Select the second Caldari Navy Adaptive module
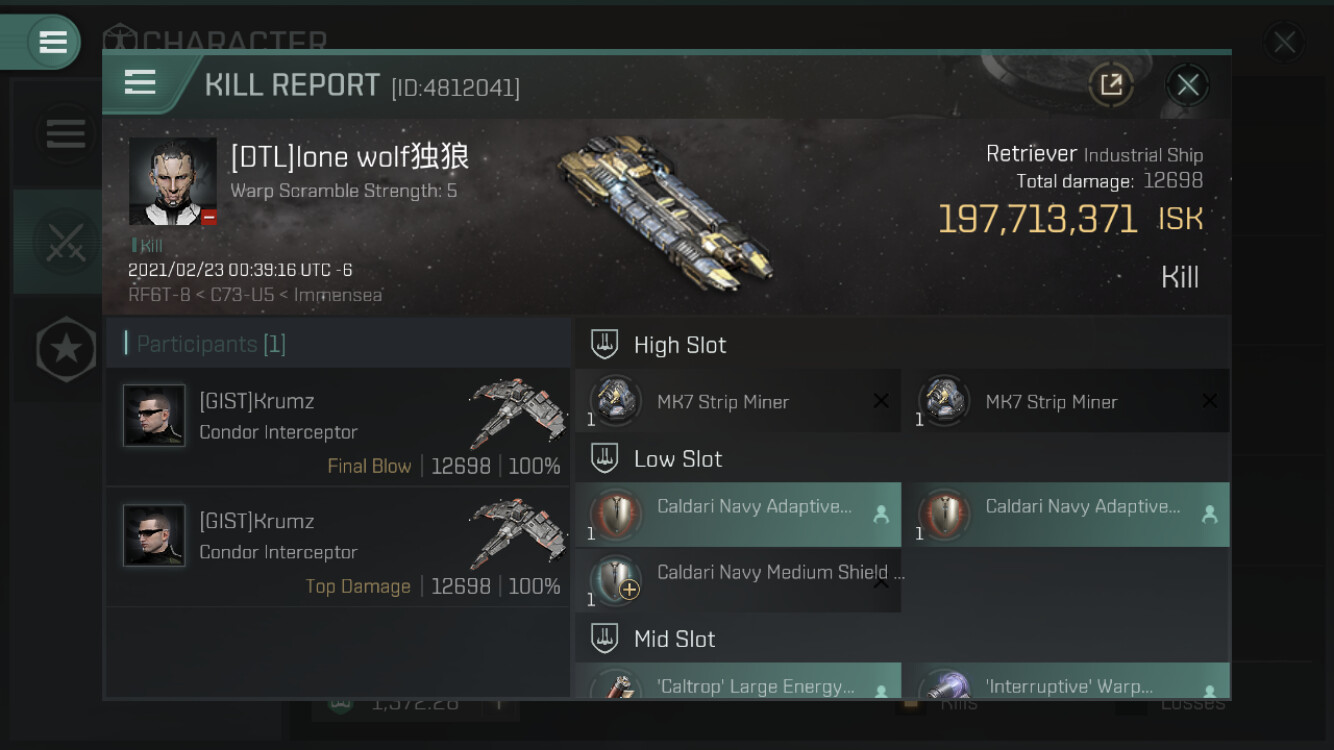The height and width of the screenshot is (750, 1334). [1067, 514]
